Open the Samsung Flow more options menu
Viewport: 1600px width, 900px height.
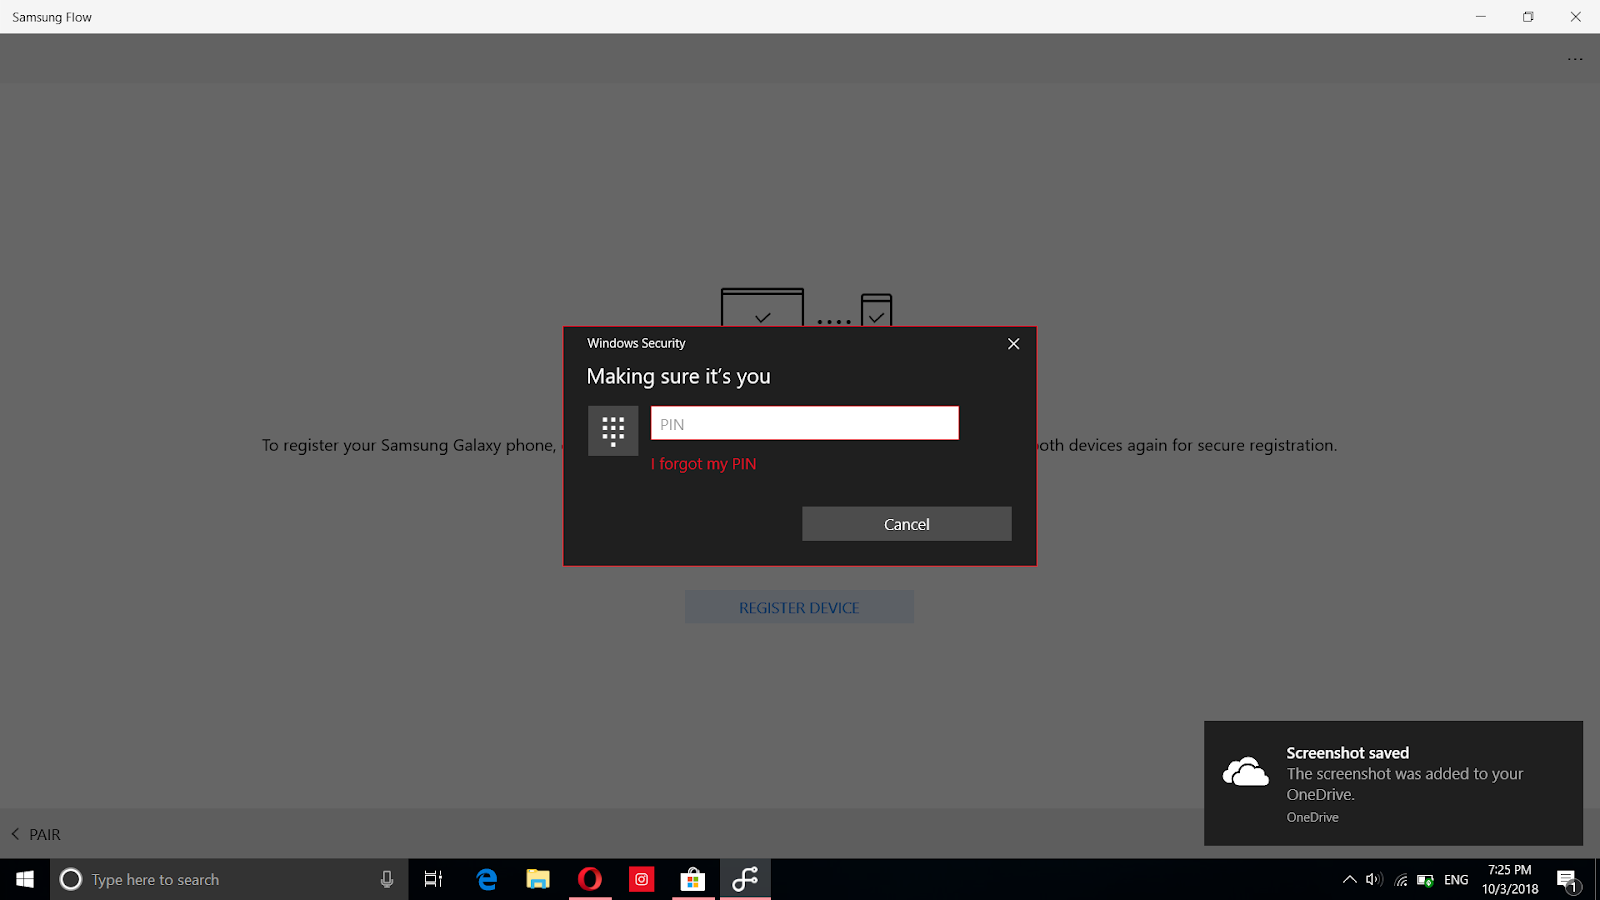(1575, 59)
